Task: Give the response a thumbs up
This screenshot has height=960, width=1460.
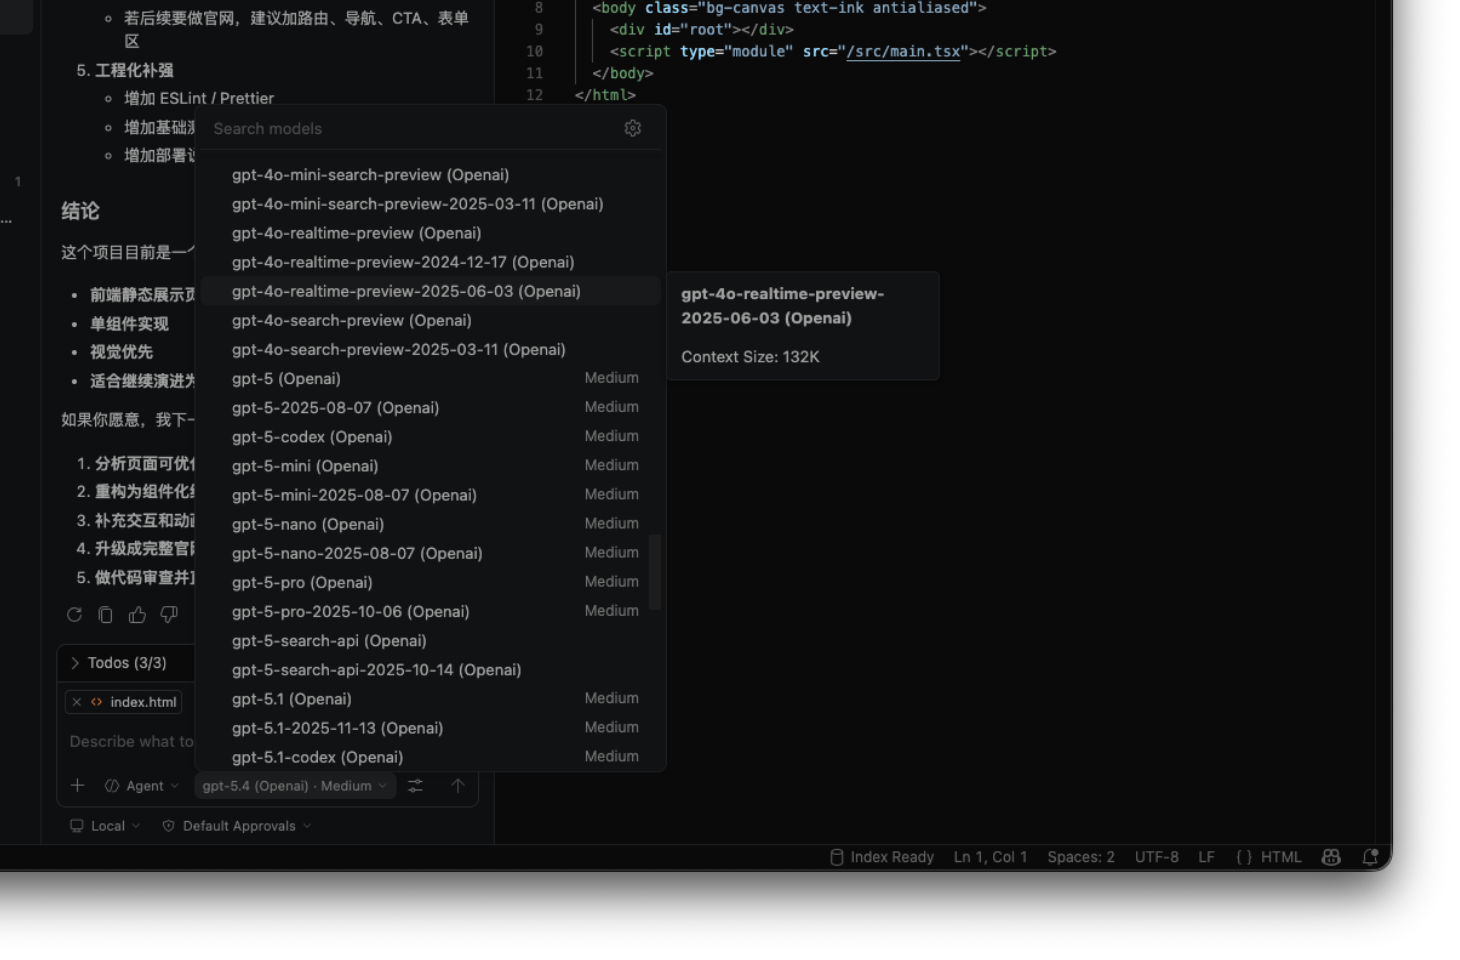Action: pos(137,614)
